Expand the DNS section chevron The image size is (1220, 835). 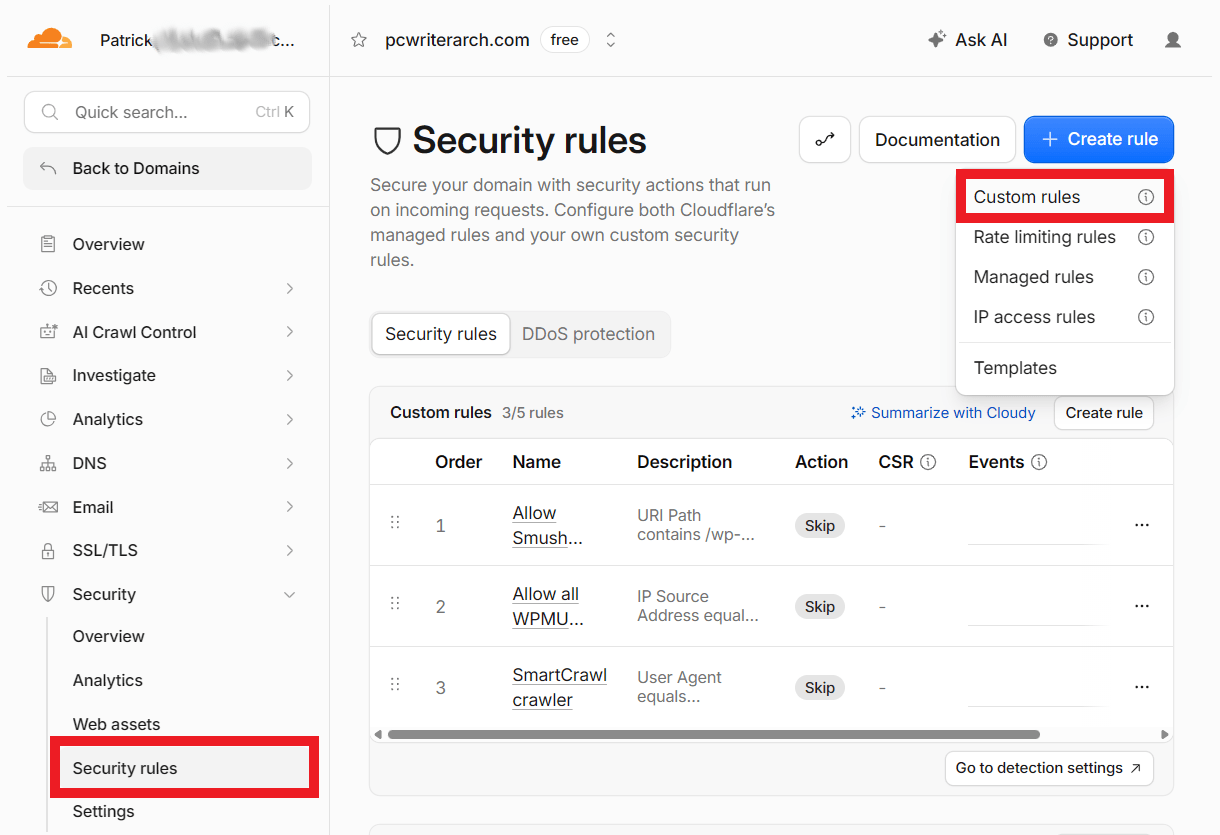tap(290, 463)
